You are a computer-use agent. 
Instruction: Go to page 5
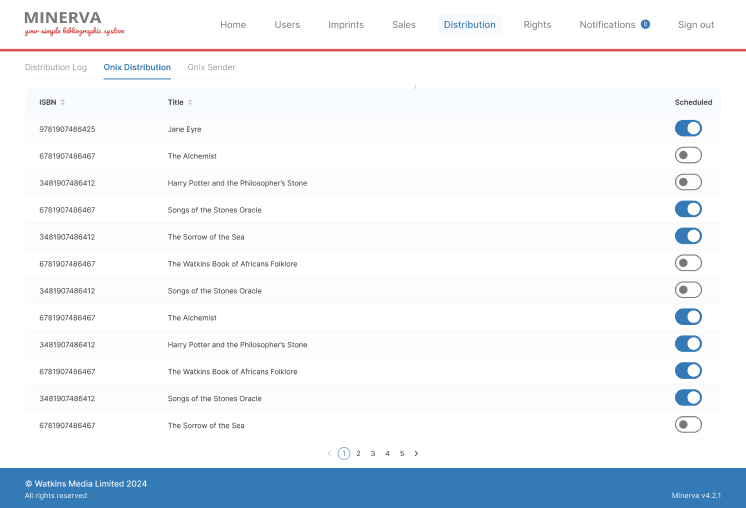tap(402, 453)
